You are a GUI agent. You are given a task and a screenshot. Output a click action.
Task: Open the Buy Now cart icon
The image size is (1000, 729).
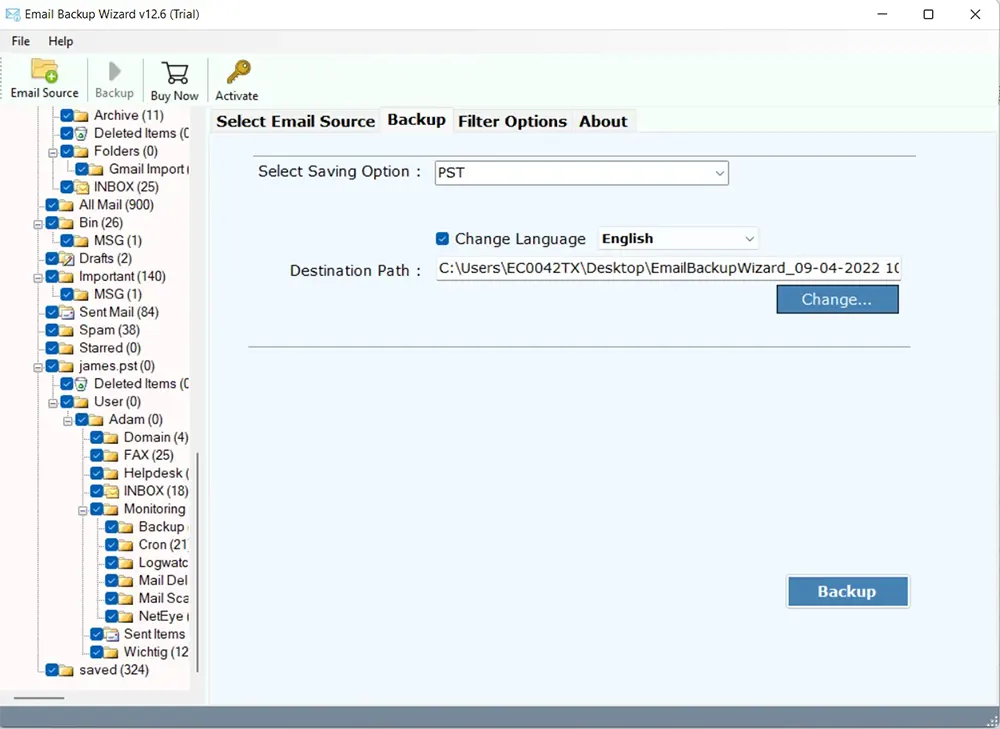pyautogui.click(x=174, y=73)
